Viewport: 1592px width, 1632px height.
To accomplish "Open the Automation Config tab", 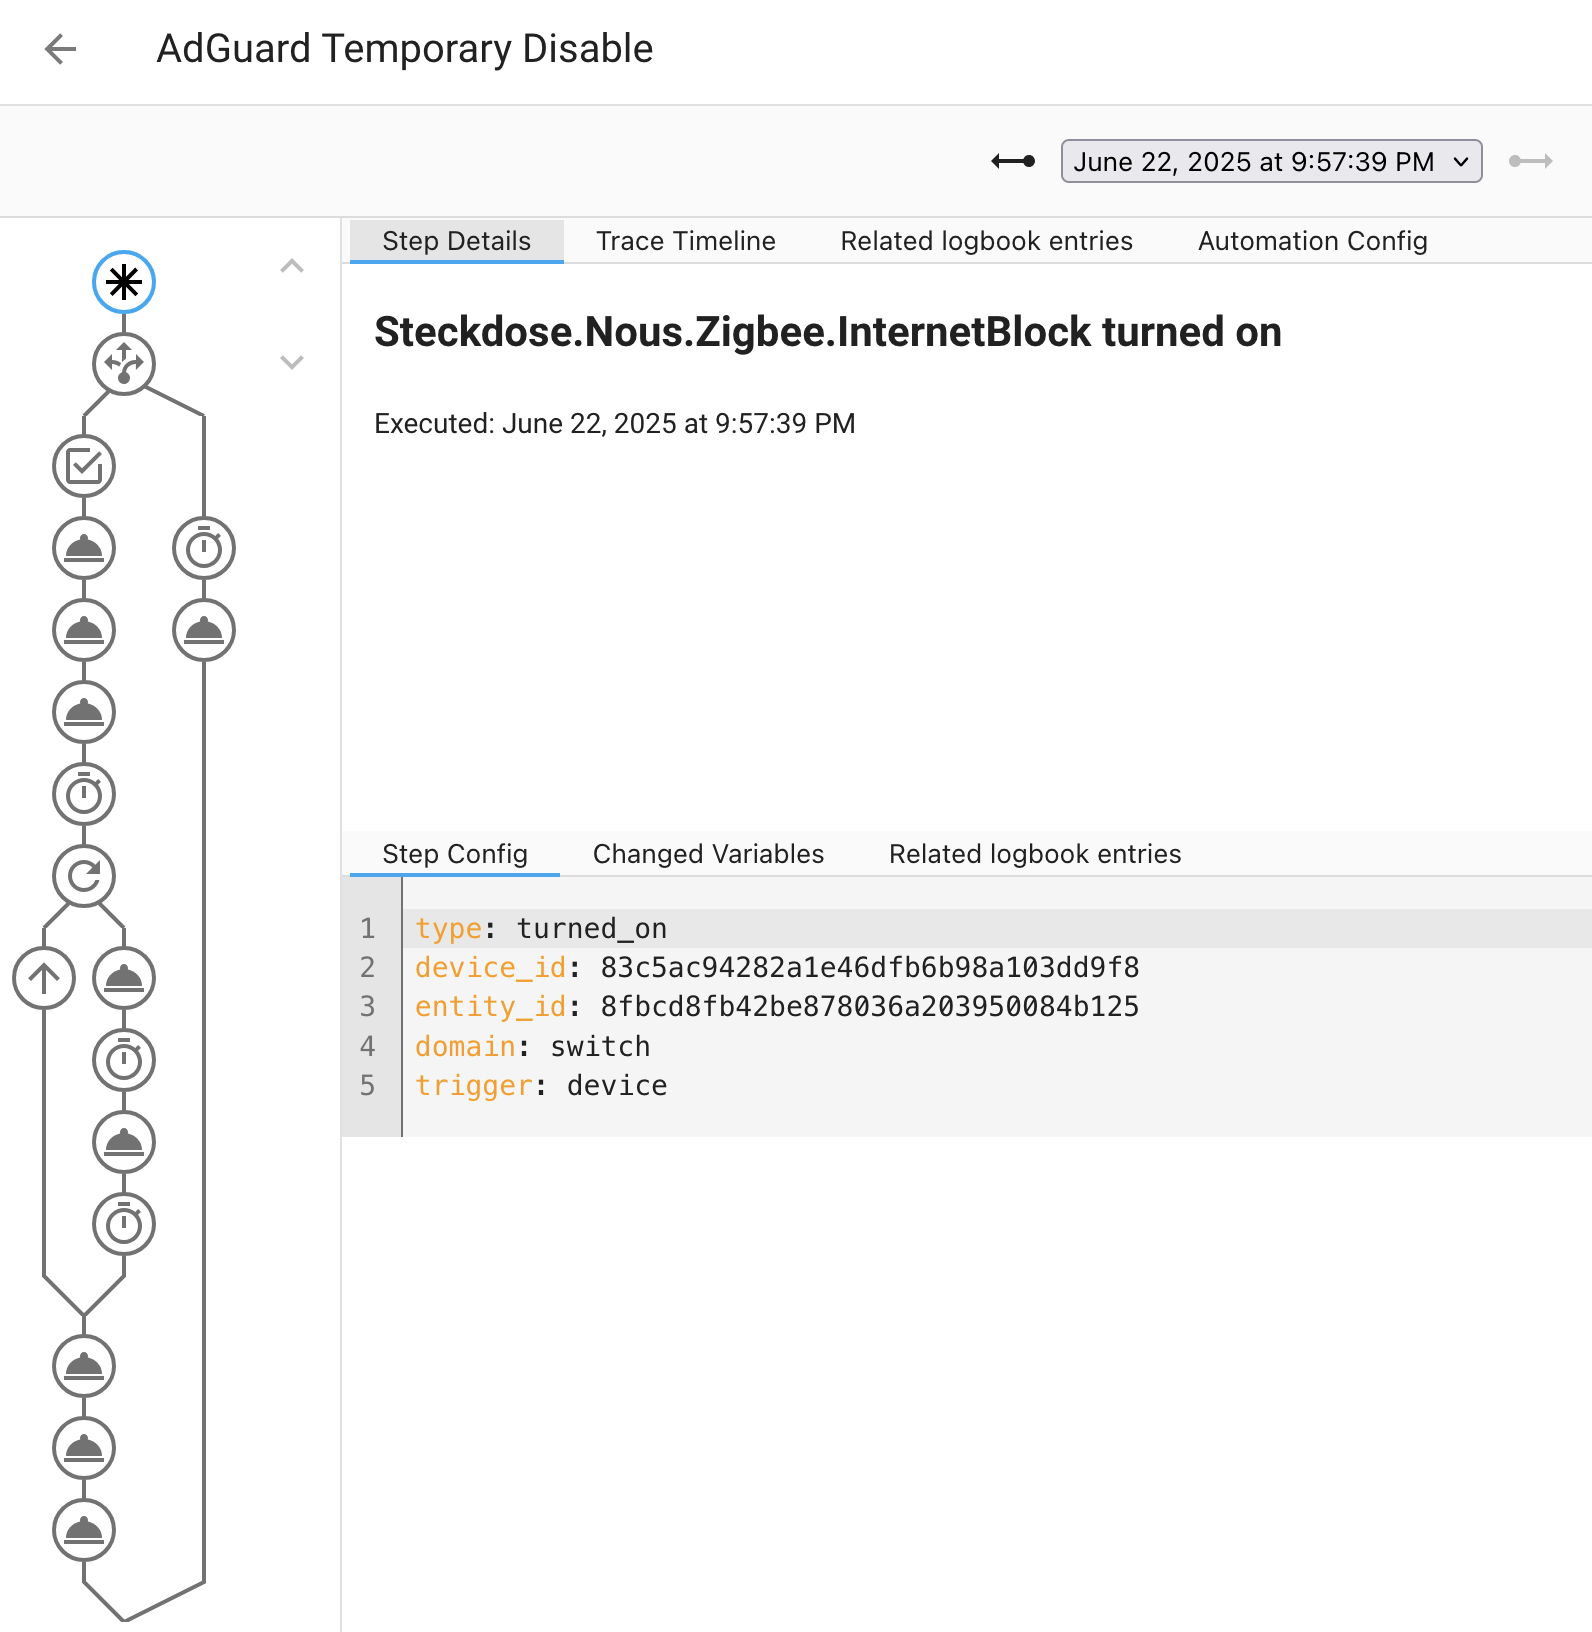I will pos(1312,241).
